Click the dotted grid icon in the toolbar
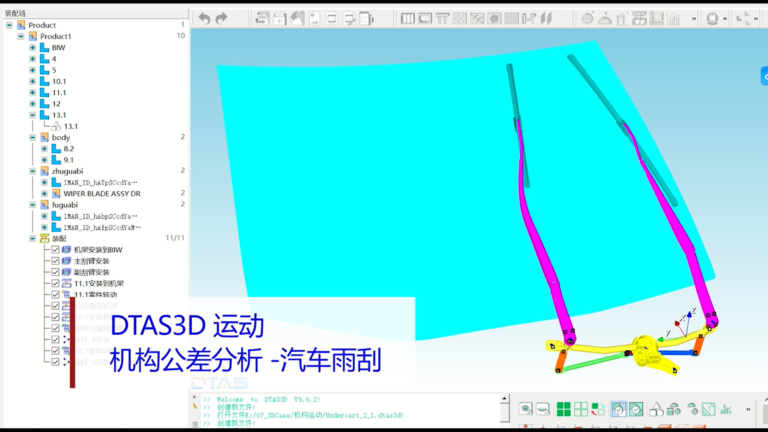Viewport: 768px width, 432px height. pos(459,19)
